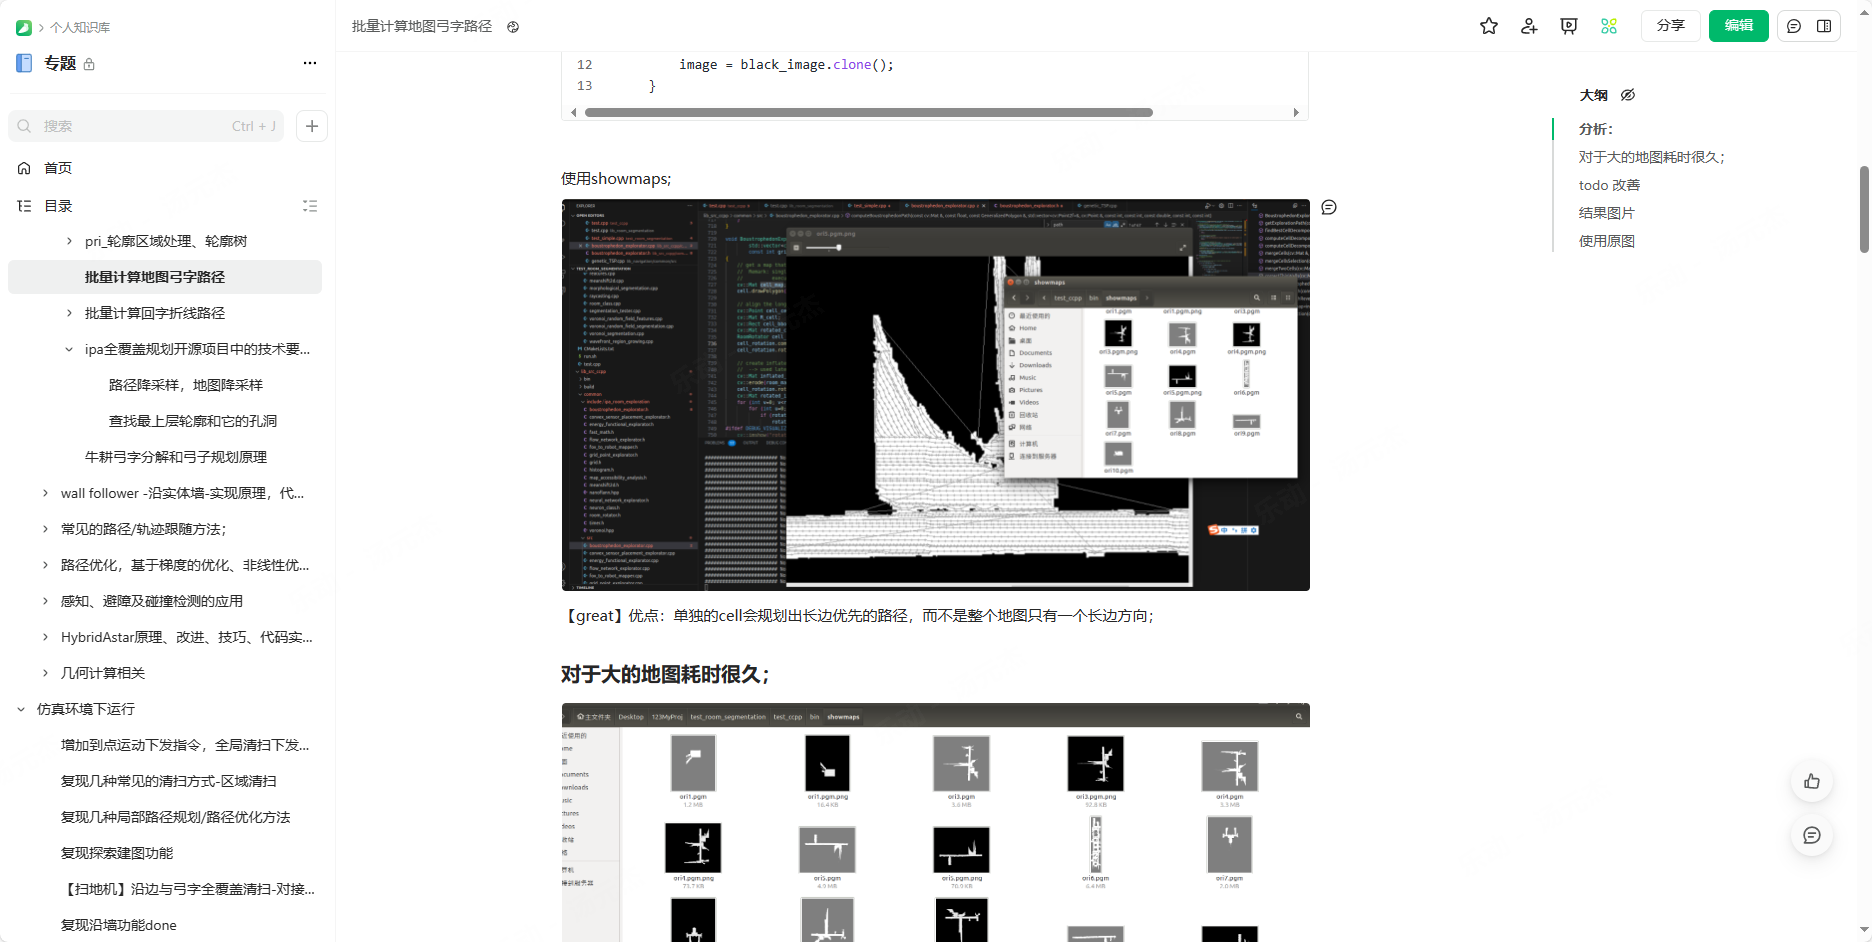Click the 分享 share button
1872x942 pixels.
coord(1671,26)
